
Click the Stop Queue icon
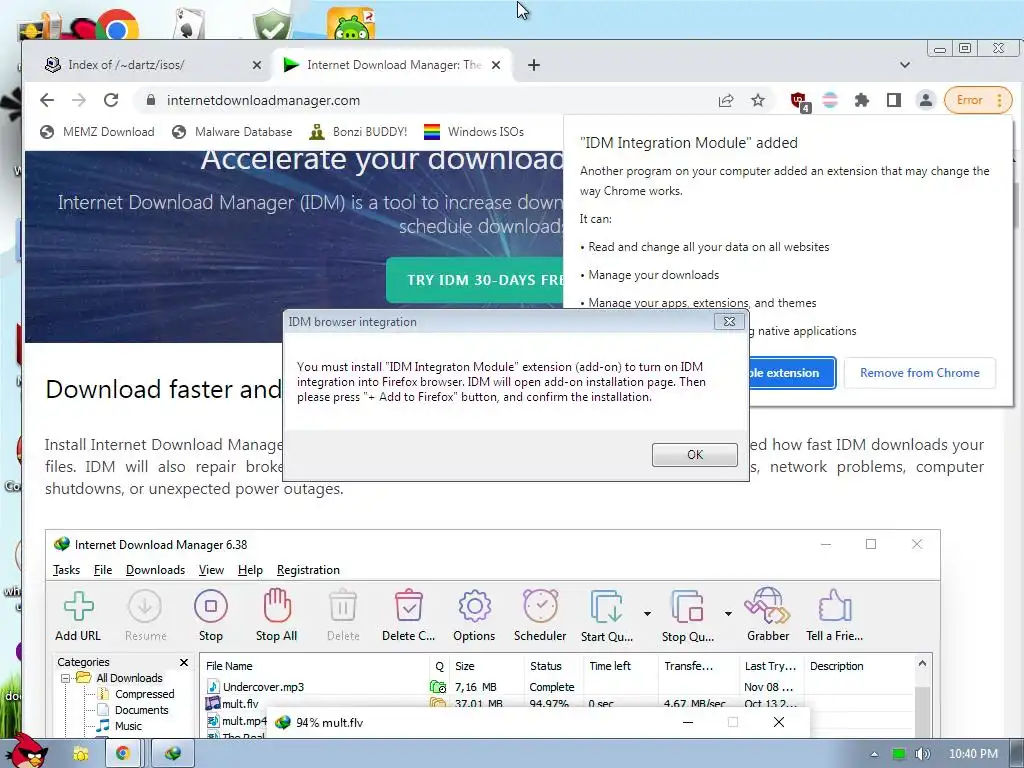[x=687, y=607]
